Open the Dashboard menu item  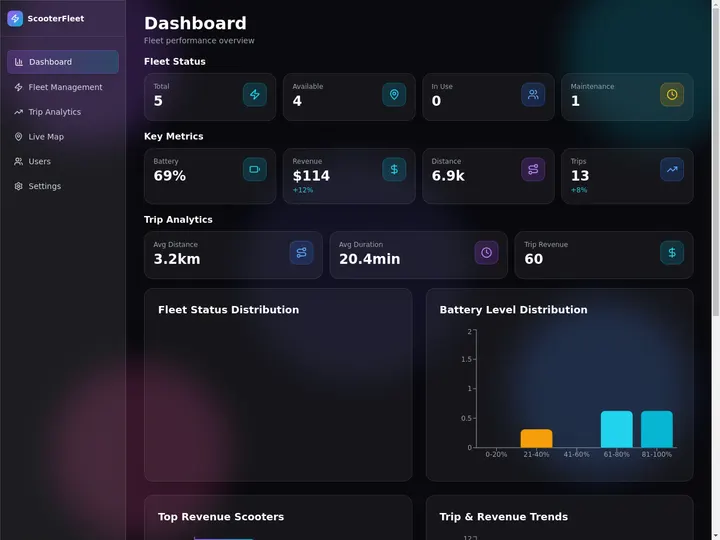tap(63, 62)
